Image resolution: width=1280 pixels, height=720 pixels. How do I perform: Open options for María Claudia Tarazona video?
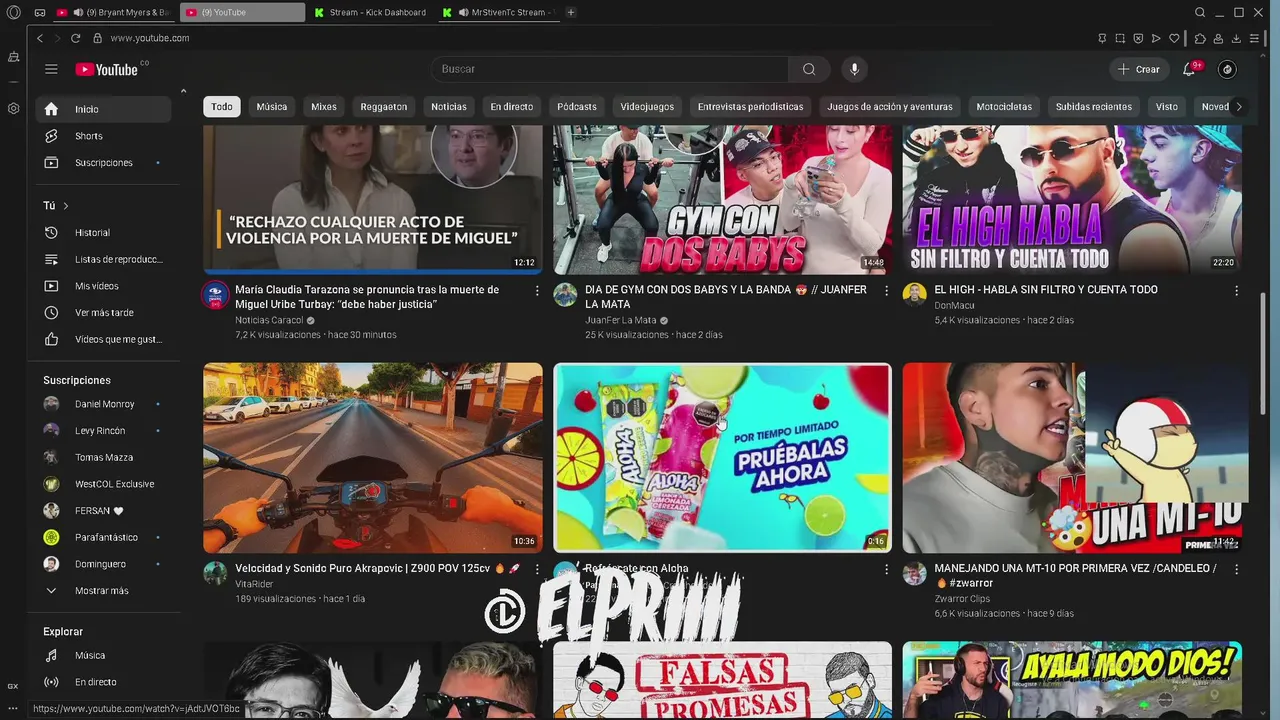[x=537, y=291]
